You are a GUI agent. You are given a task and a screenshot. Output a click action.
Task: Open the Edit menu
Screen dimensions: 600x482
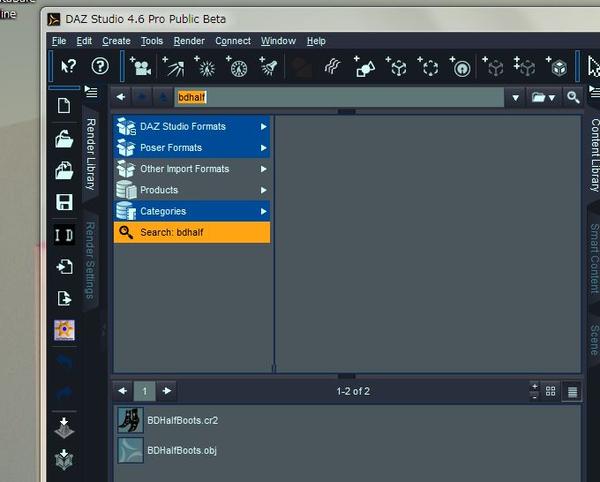pos(84,41)
